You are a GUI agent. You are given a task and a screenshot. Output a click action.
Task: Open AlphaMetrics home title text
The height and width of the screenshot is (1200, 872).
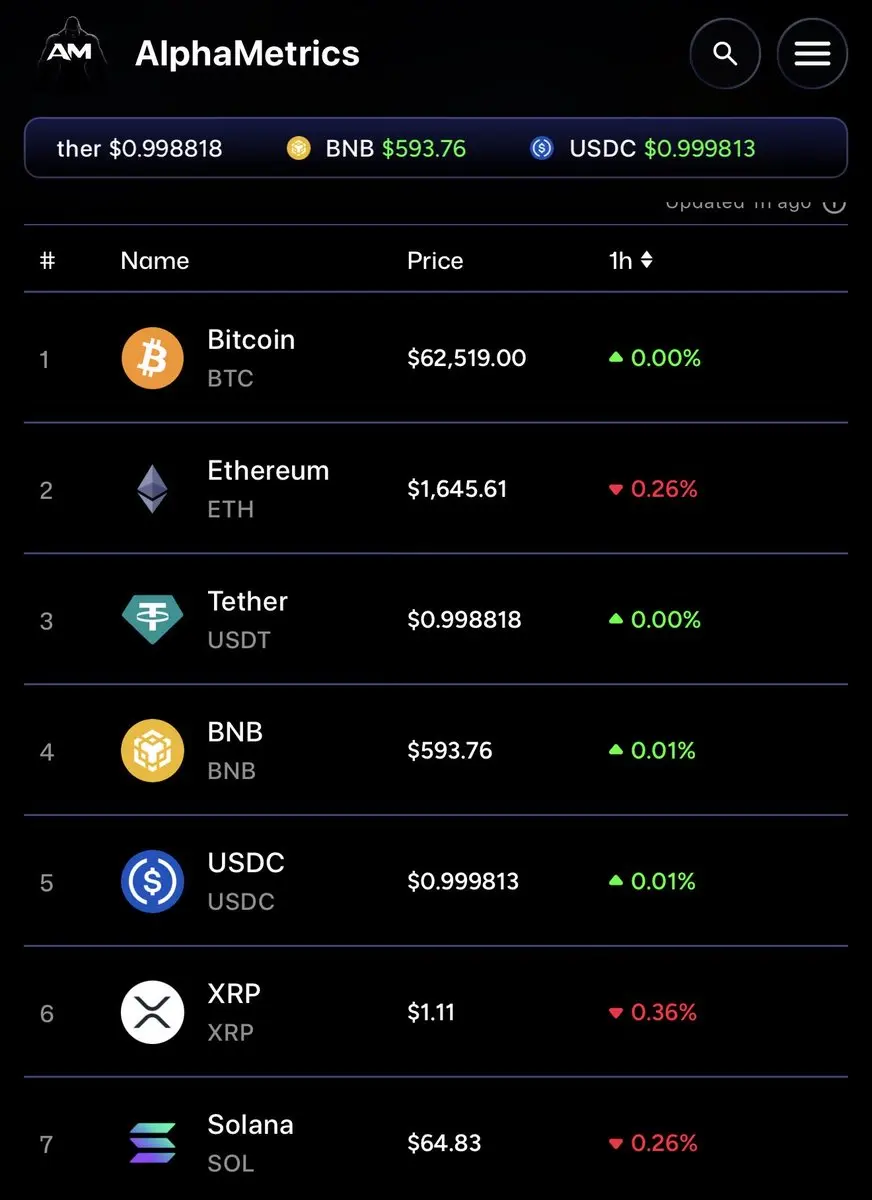247,53
